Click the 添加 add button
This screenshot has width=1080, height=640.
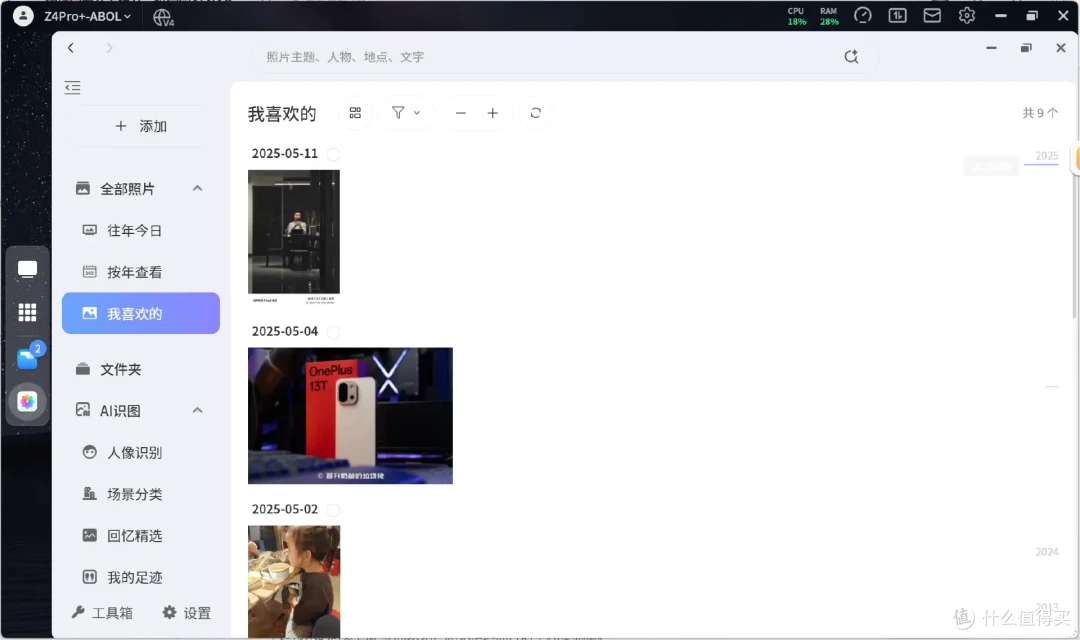[x=141, y=126]
